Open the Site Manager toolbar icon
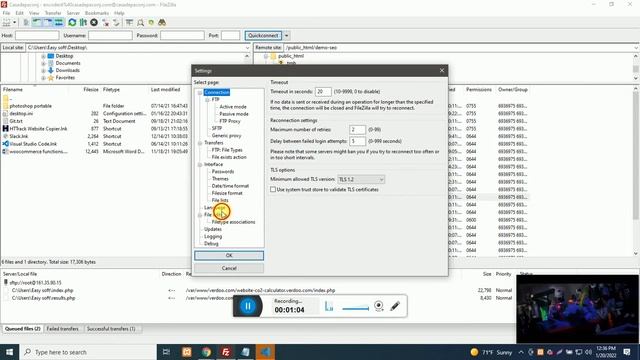The image size is (640, 360). point(7,22)
